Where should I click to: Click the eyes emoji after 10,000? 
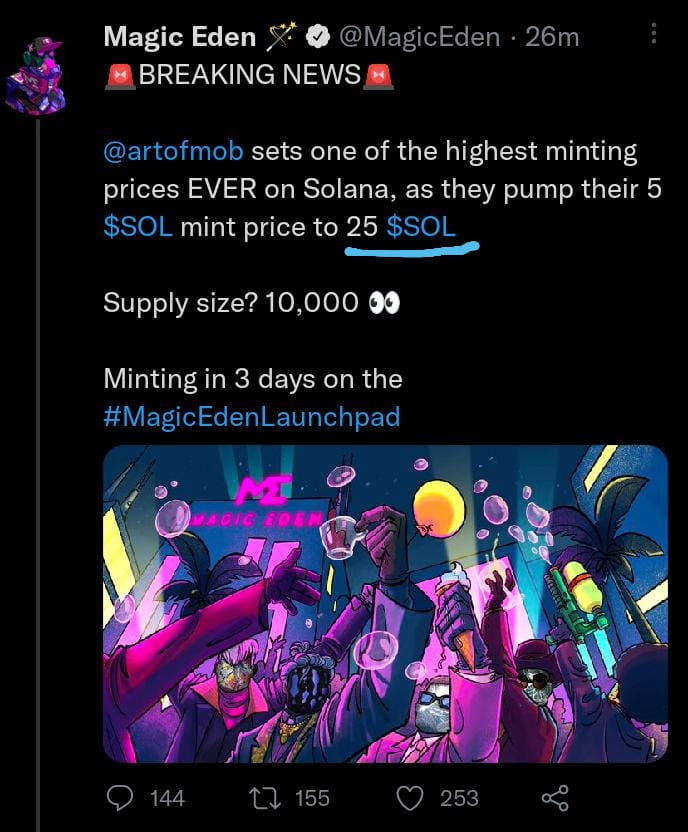[x=385, y=304]
